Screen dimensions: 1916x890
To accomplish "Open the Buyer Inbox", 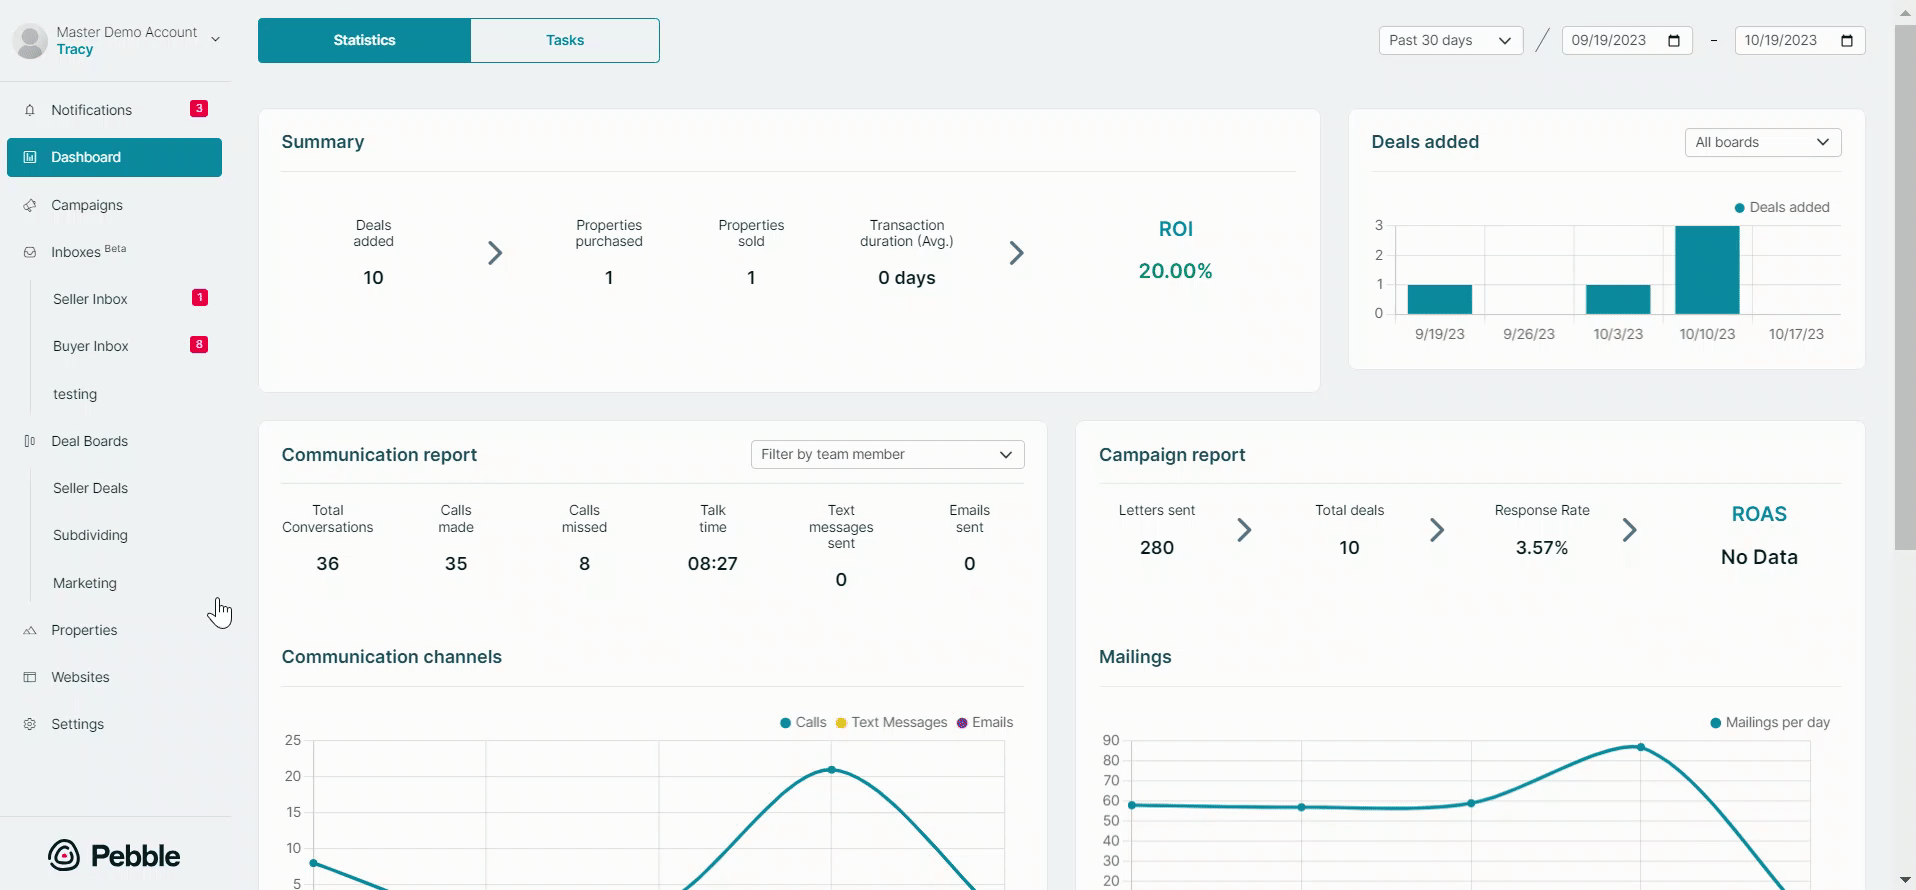I will [91, 346].
